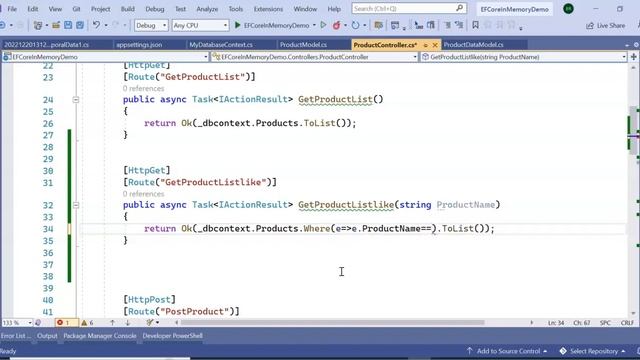Close the ProductController.cs tab
Screen dimensions: 640x360
(435, 45)
